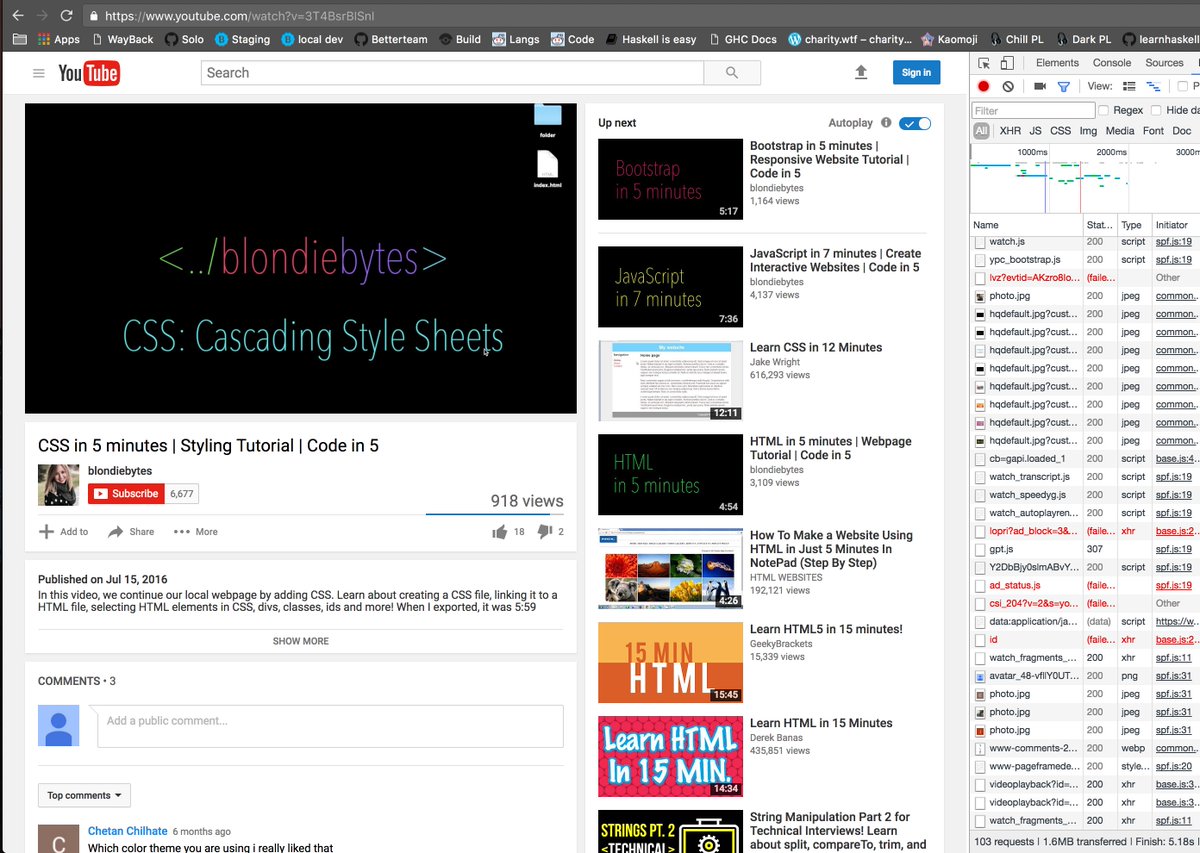The width and height of the screenshot is (1200, 853).
Task: Open commenter Chetan Chilhate's profile link
Action: [x=127, y=831]
